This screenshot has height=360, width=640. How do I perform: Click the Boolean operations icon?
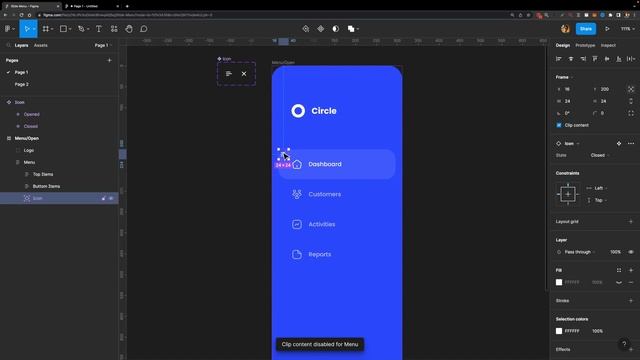[351, 29]
